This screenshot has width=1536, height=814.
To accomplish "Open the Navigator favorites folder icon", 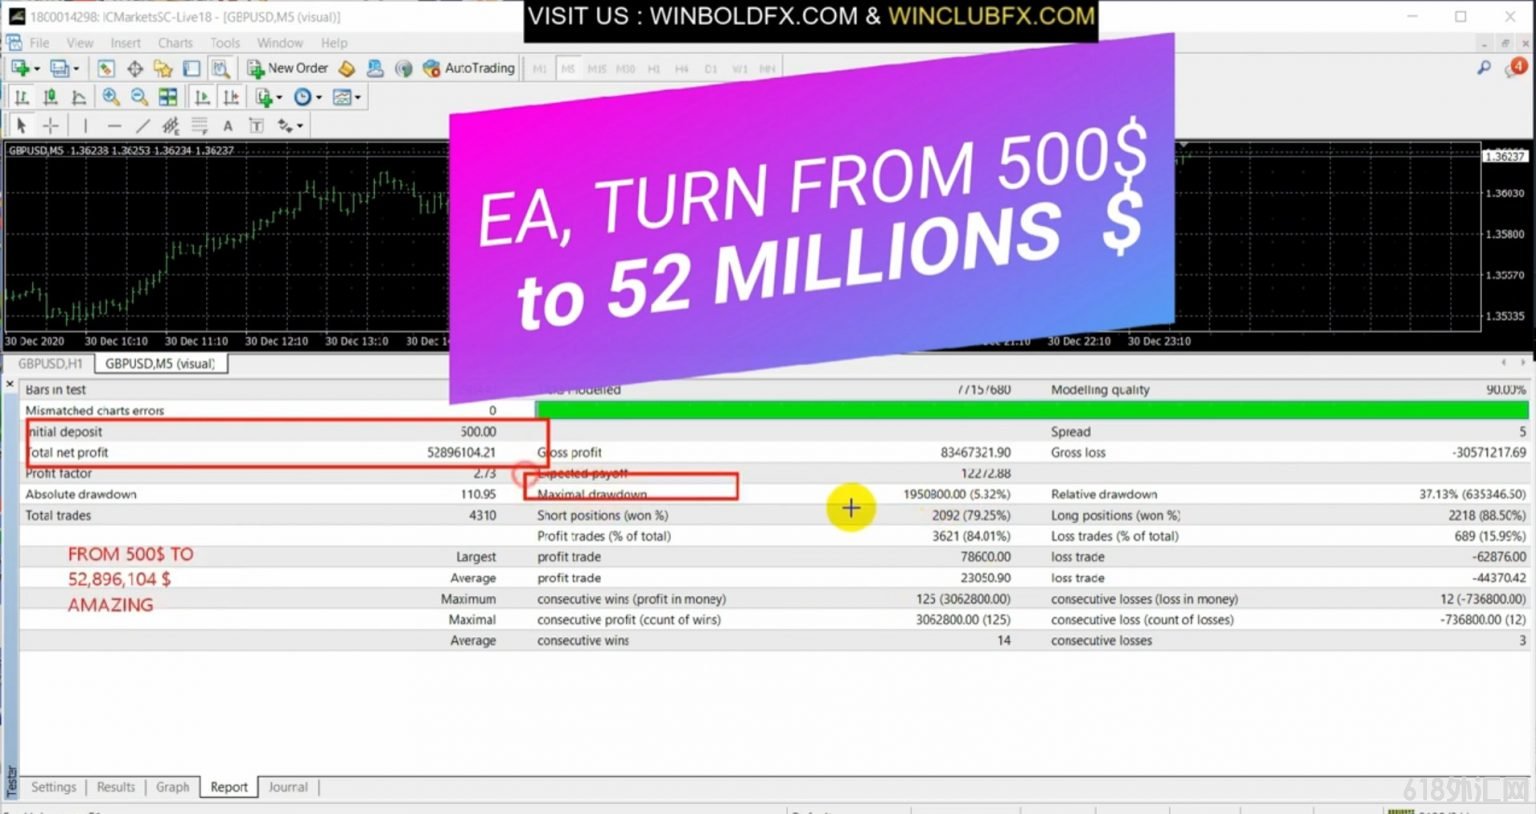I will click(163, 68).
